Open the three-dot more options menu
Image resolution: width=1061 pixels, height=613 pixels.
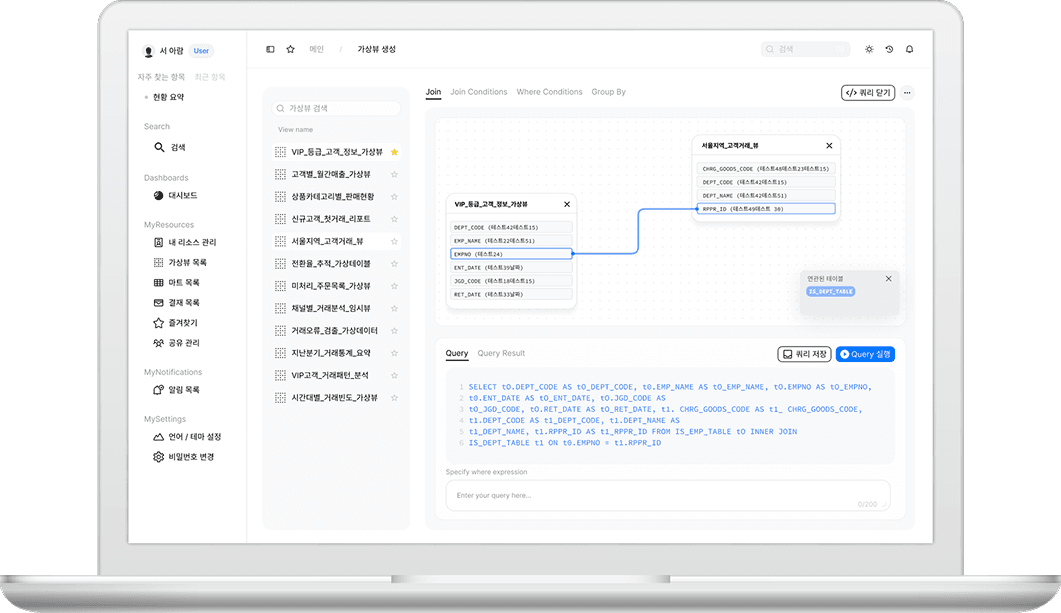click(x=907, y=93)
